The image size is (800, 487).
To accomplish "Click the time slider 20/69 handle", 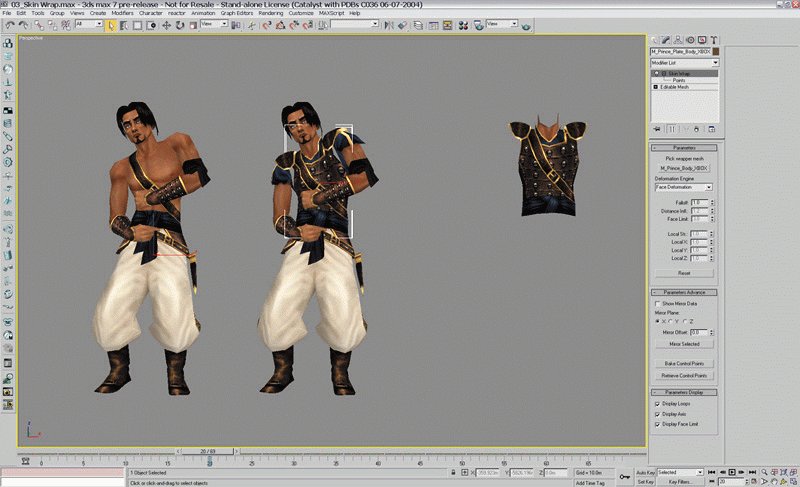I will pos(208,451).
